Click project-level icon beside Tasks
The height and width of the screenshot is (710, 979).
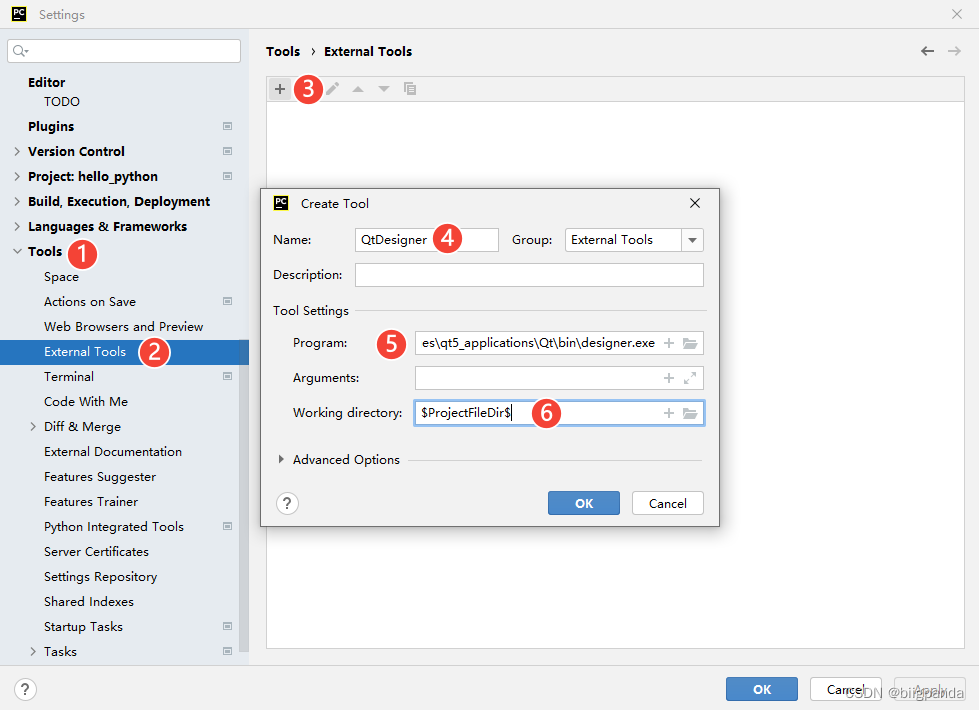click(x=227, y=651)
